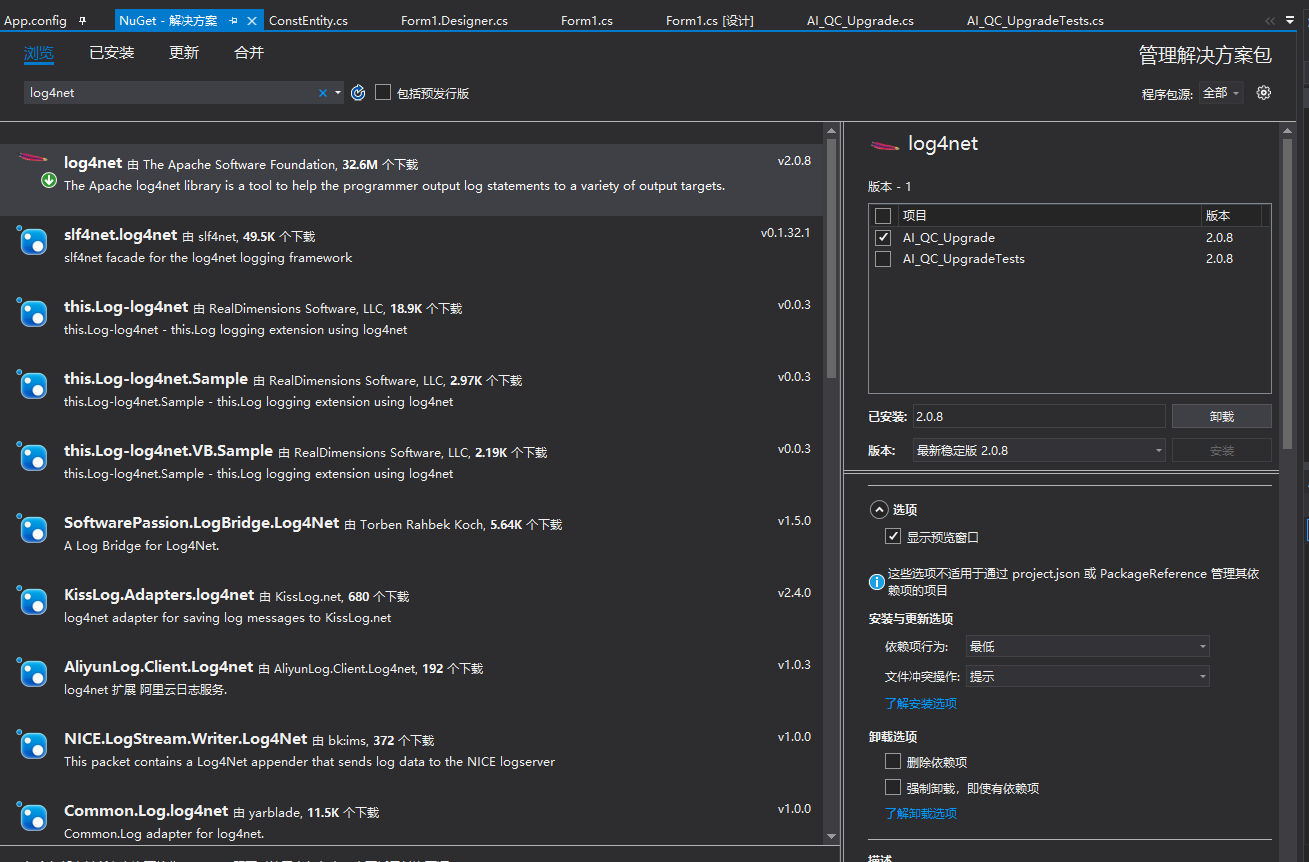Select SoftwarePassion.LogBridge.Log4Net package title
1309x862 pixels.
[x=202, y=523]
